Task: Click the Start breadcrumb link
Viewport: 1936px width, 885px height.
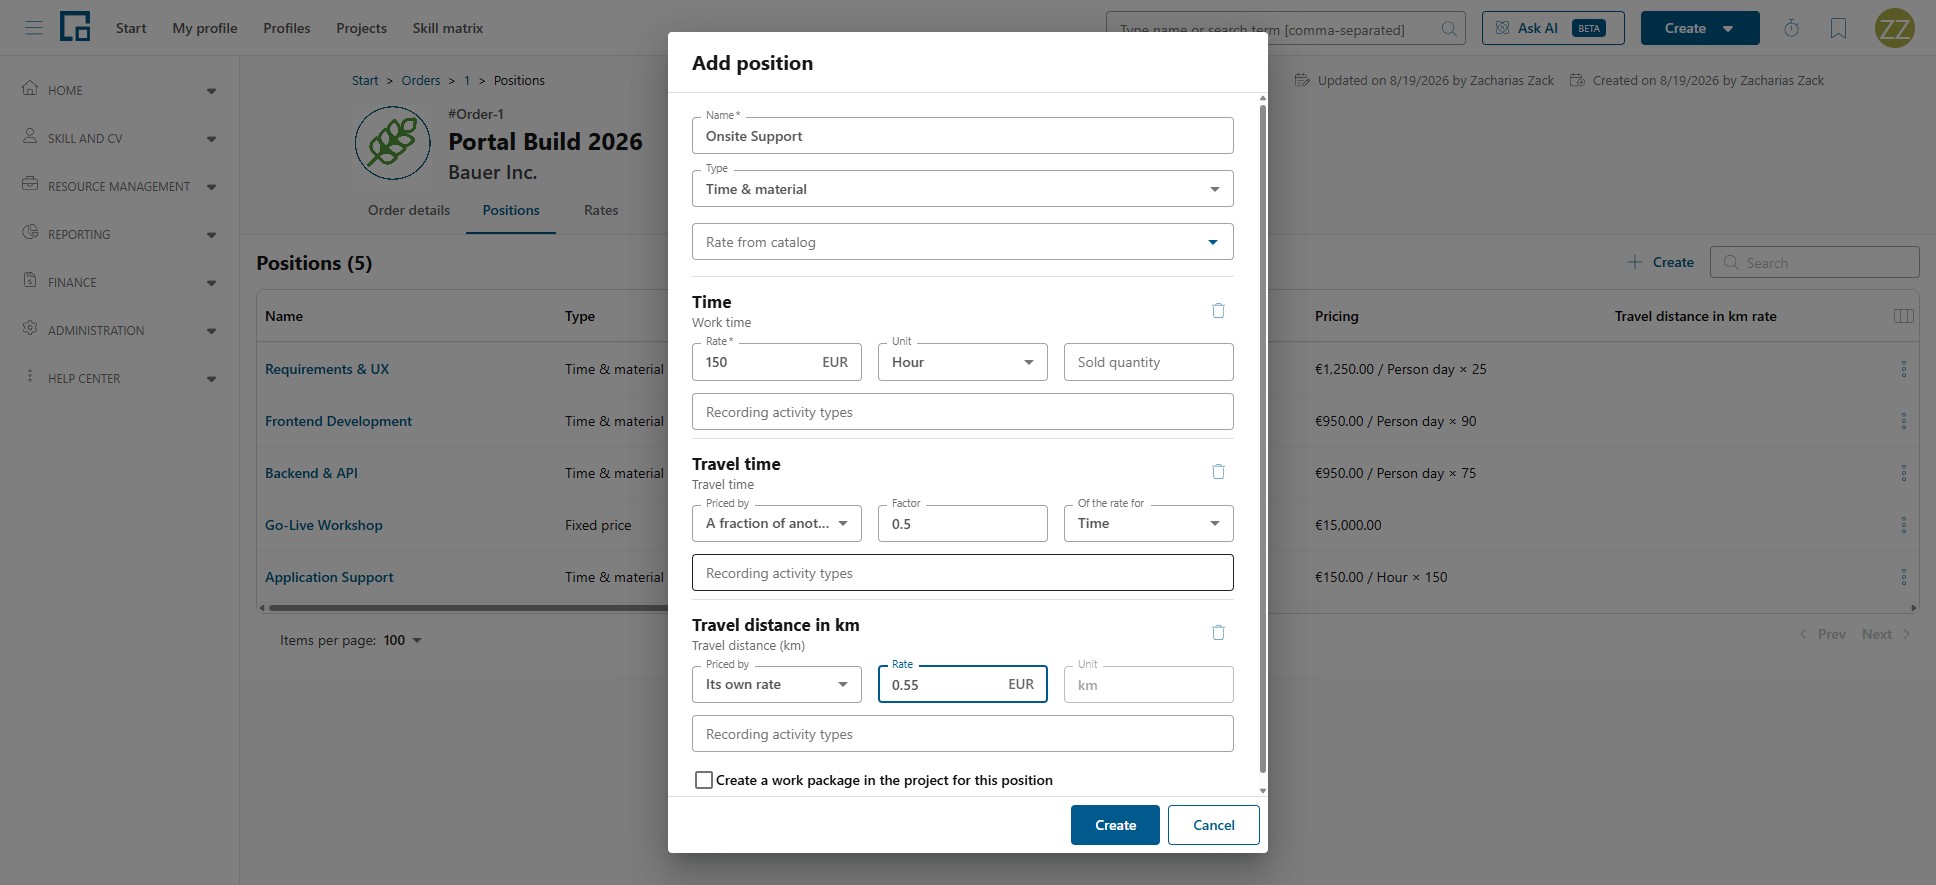Action: click(x=365, y=80)
